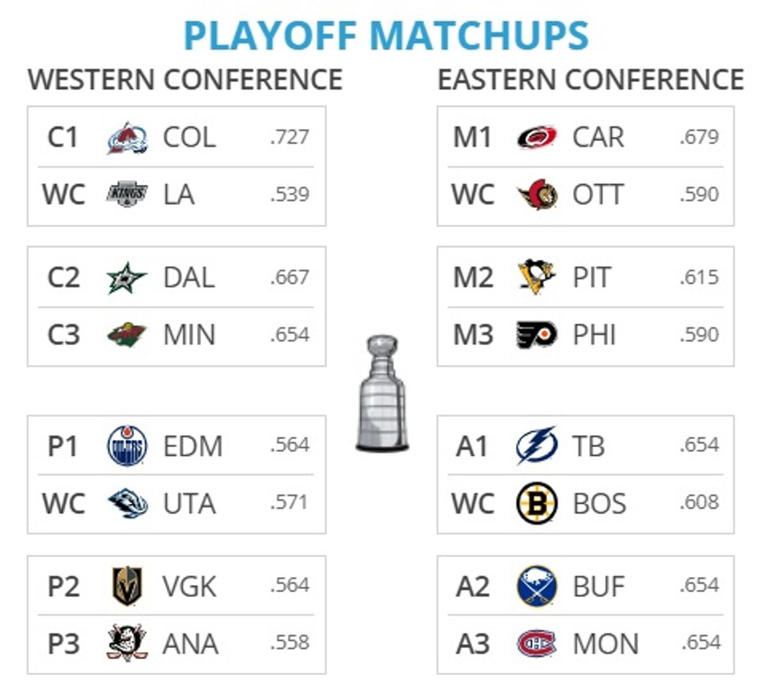Click the Vegas Golden Knights logo
This screenshot has height=698, width=768.
click(x=127, y=586)
